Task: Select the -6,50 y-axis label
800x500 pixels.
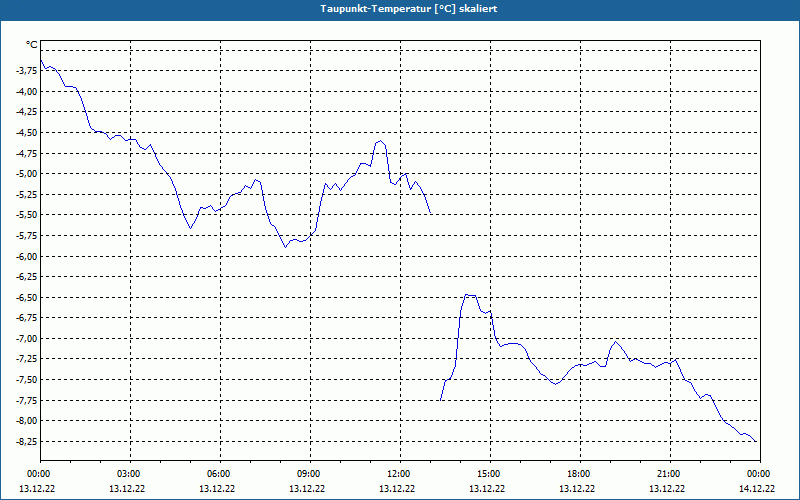Action: pyautogui.click(x=28, y=297)
